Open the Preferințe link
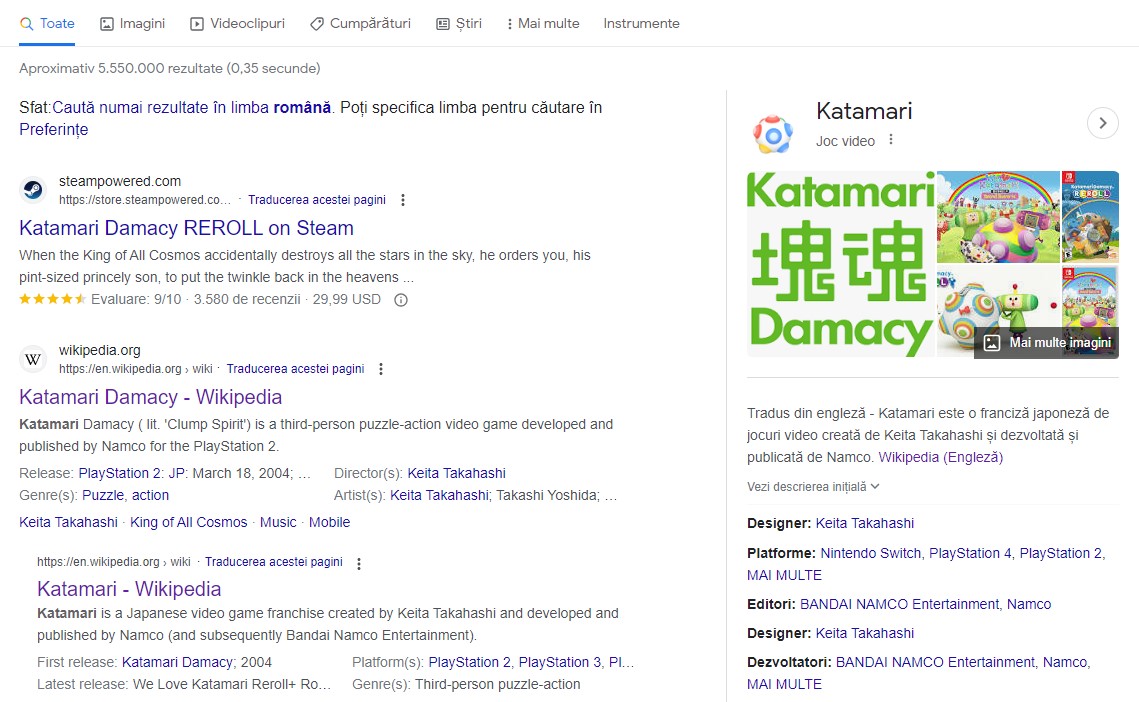 tap(54, 129)
